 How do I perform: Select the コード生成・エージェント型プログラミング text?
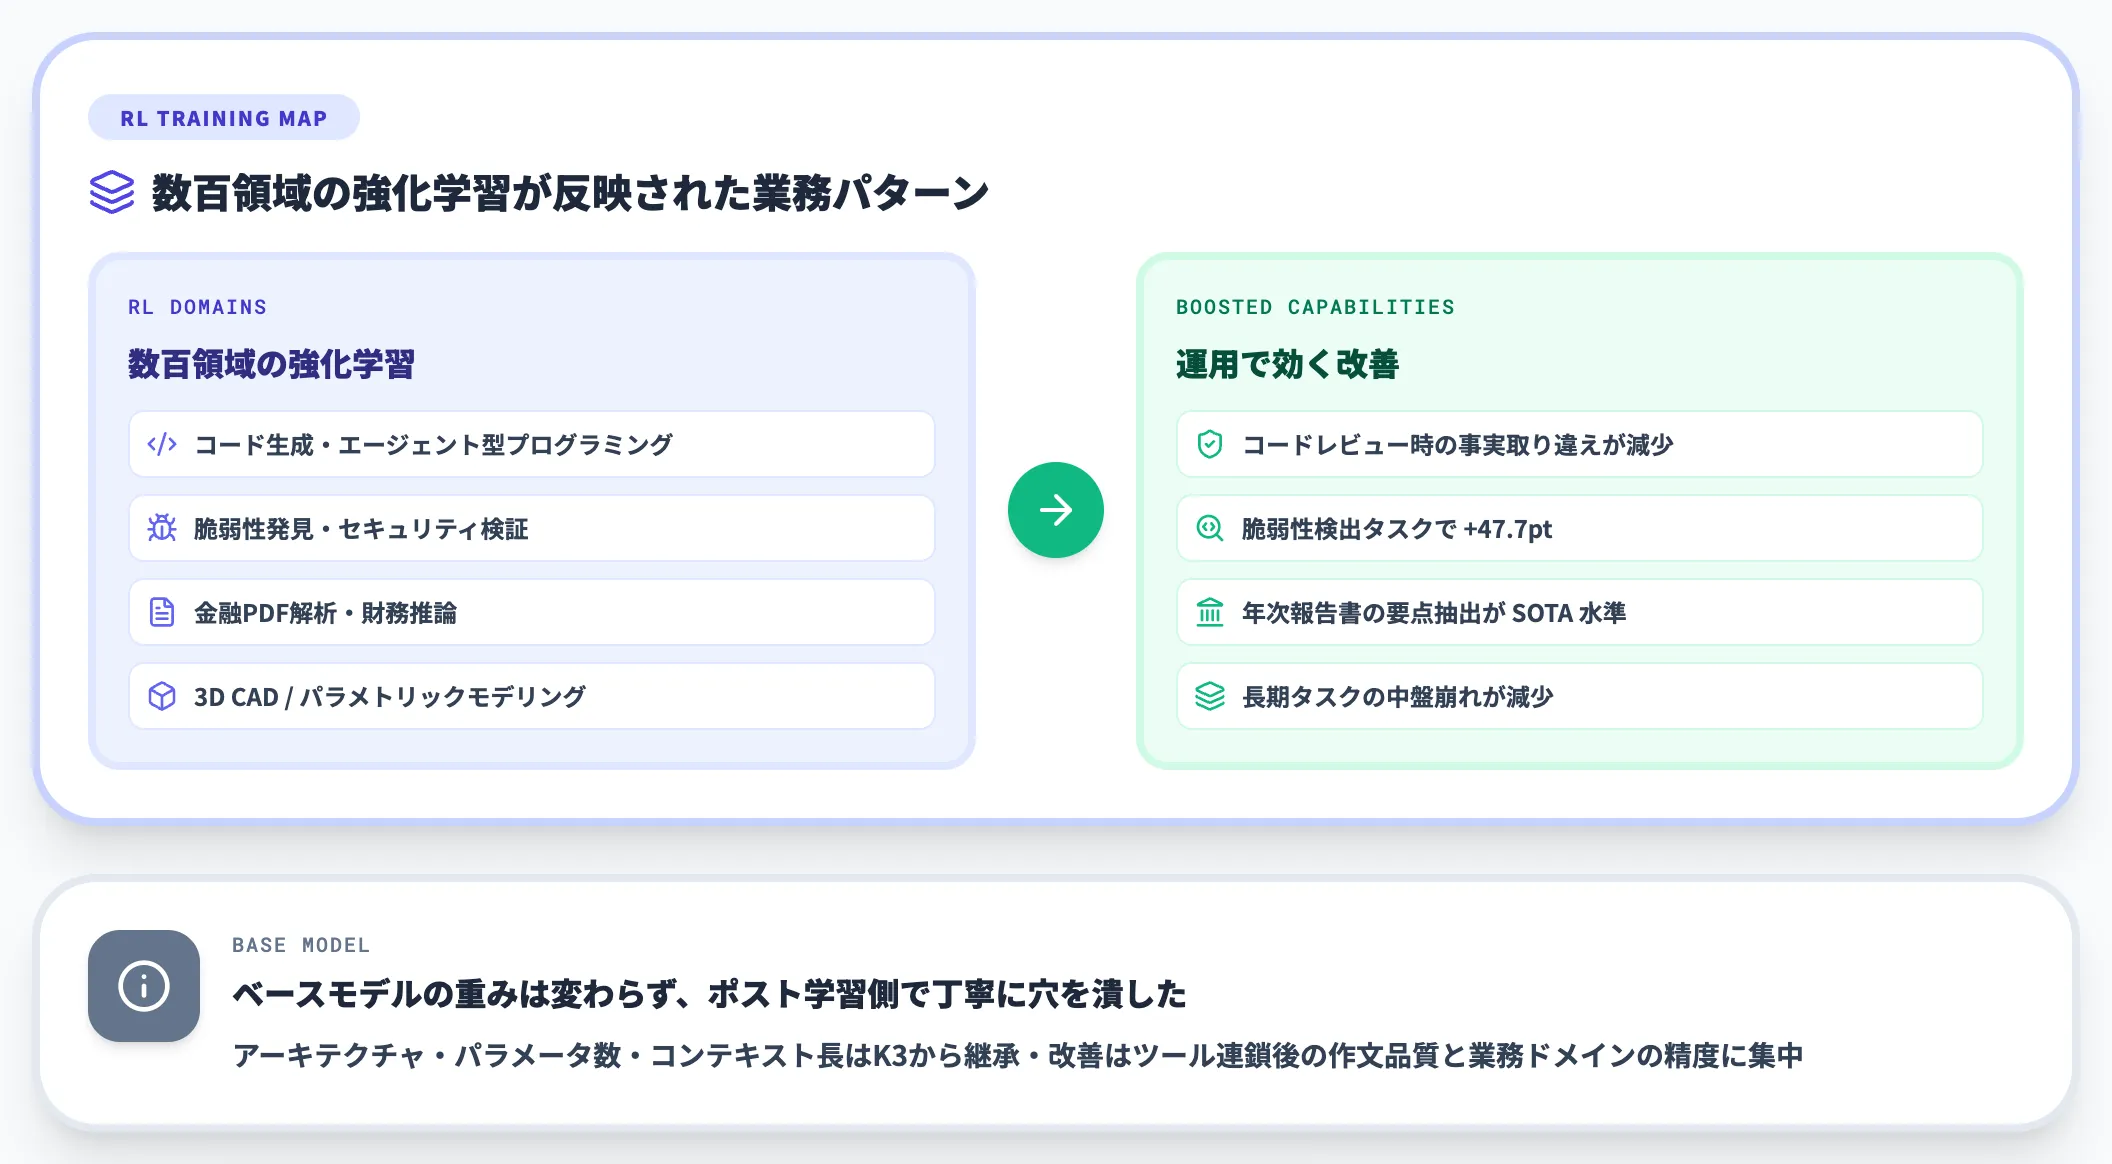433,444
